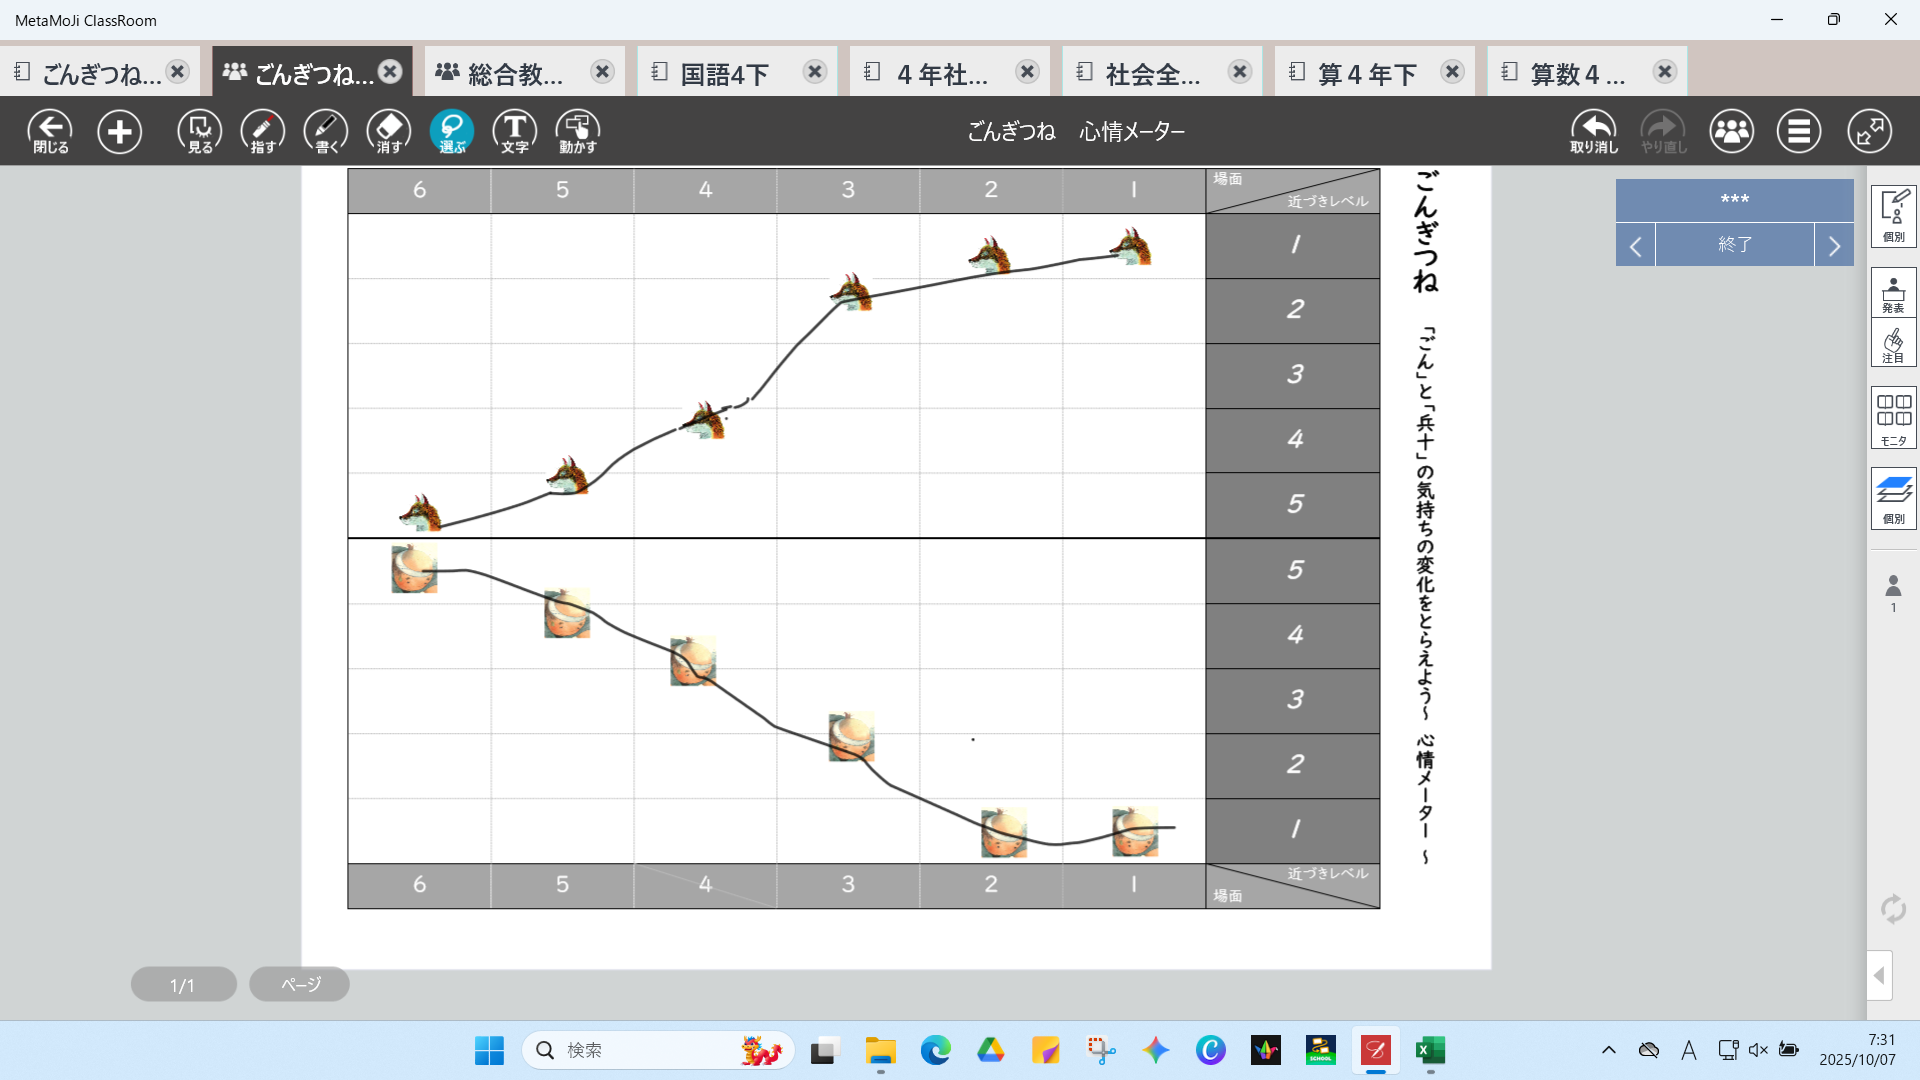The width and height of the screenshot is (1920, 1080).
Task: Expand the collapsed right side panel arrow
Action: coord(1879,975)
